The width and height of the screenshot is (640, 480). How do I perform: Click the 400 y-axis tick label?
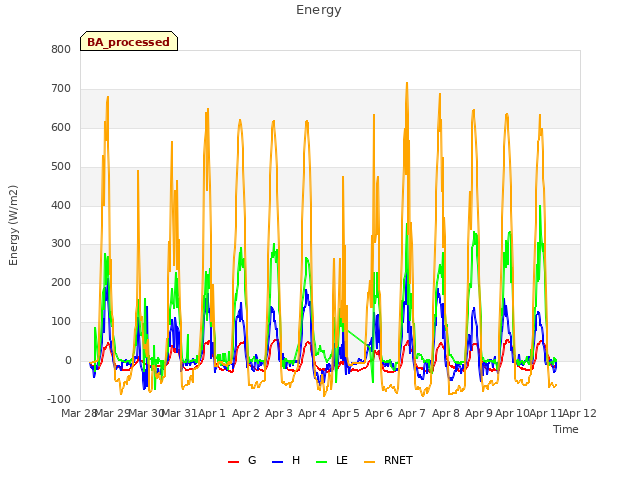point(61,205)
